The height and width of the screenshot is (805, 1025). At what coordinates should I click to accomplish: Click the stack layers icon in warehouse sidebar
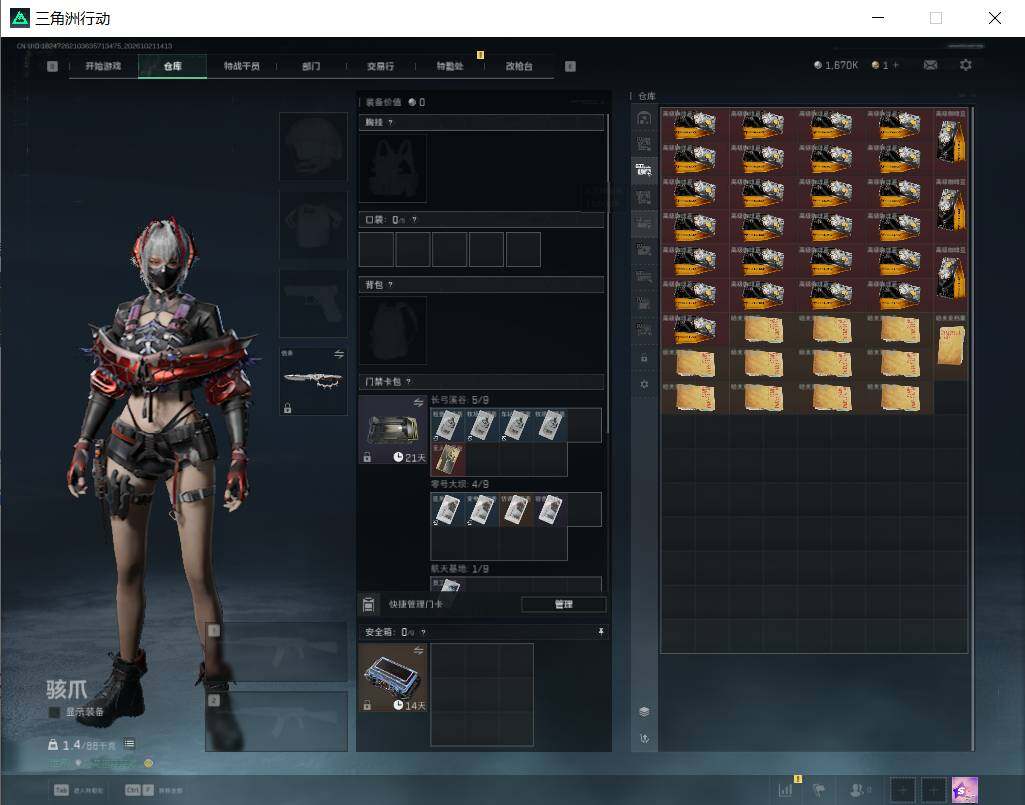point(644,711)
